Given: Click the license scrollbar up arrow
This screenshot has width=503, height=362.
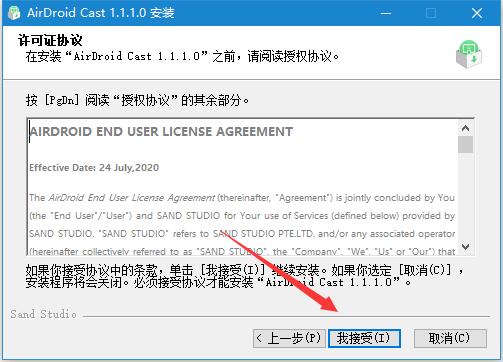Looking at the screenshot, I should [x=465, y=128].
